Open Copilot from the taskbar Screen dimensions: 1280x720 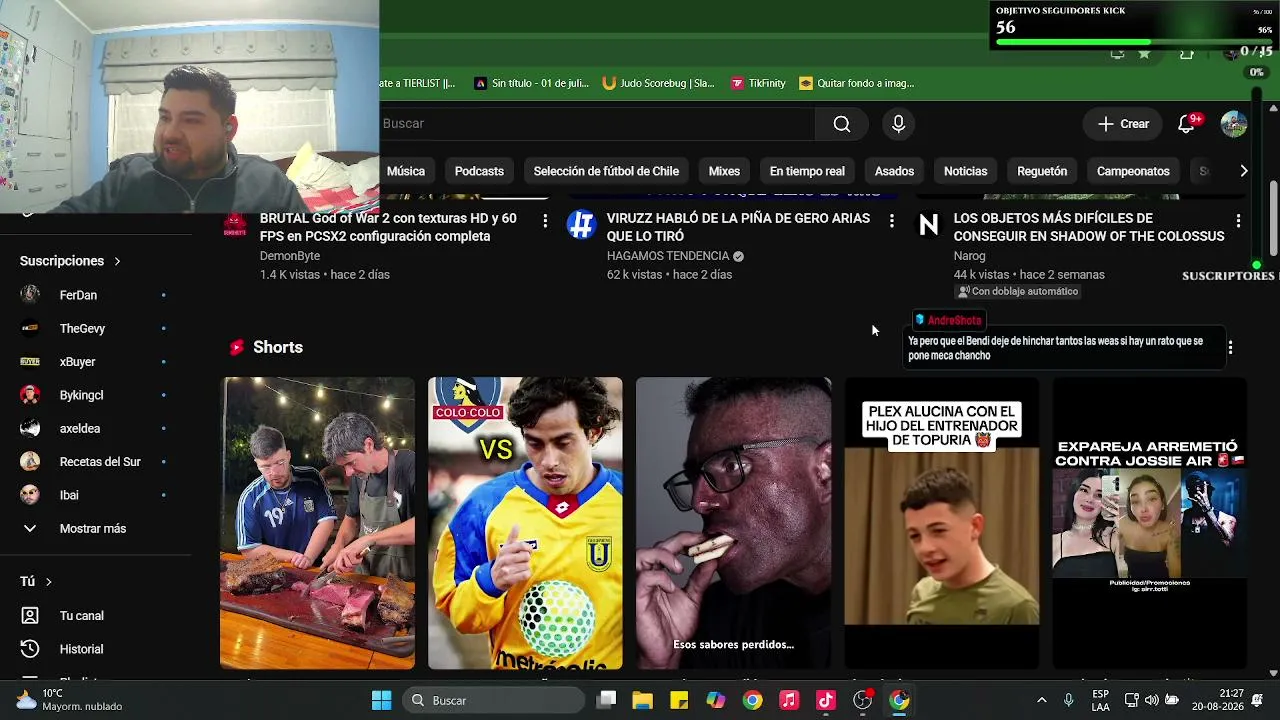tap(716, 700)
